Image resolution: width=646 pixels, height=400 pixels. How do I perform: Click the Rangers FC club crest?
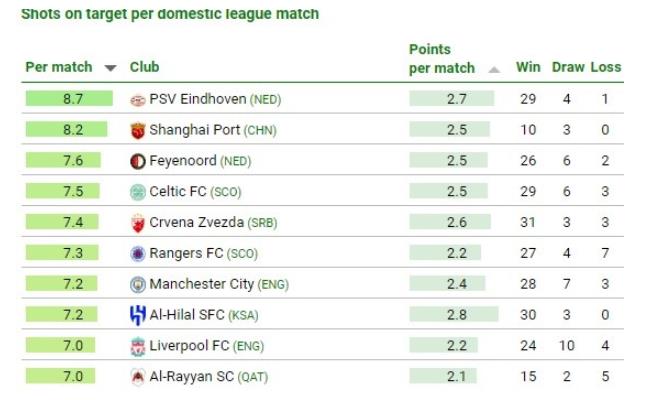pyautogui.click(x=138, y=254)
